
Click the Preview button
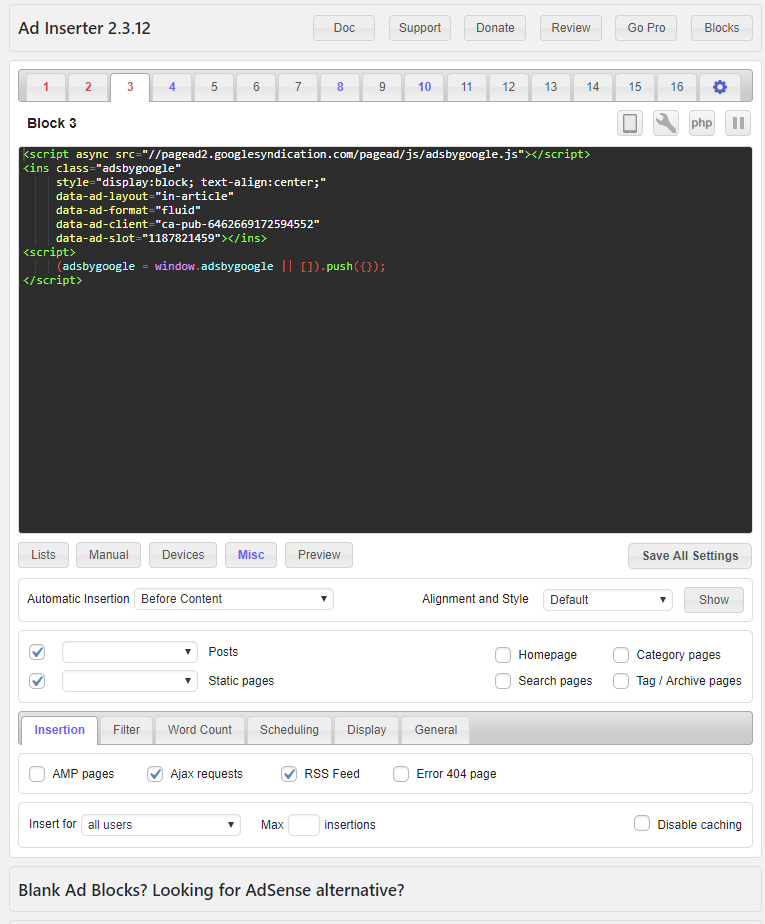click(x=319, y=555)
